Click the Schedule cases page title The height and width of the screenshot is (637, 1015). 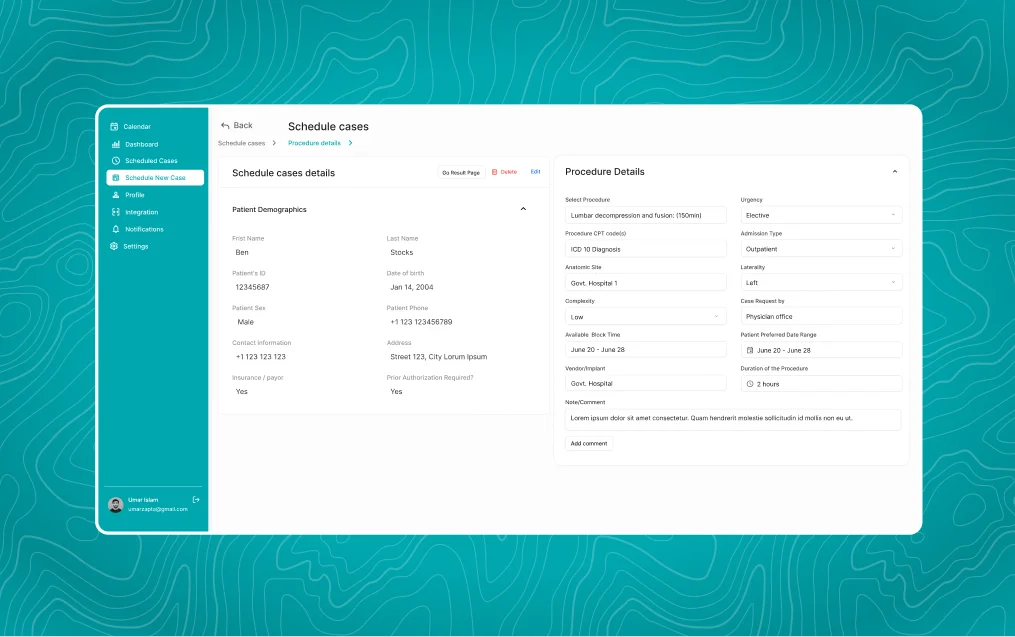[x=328, y=126]
